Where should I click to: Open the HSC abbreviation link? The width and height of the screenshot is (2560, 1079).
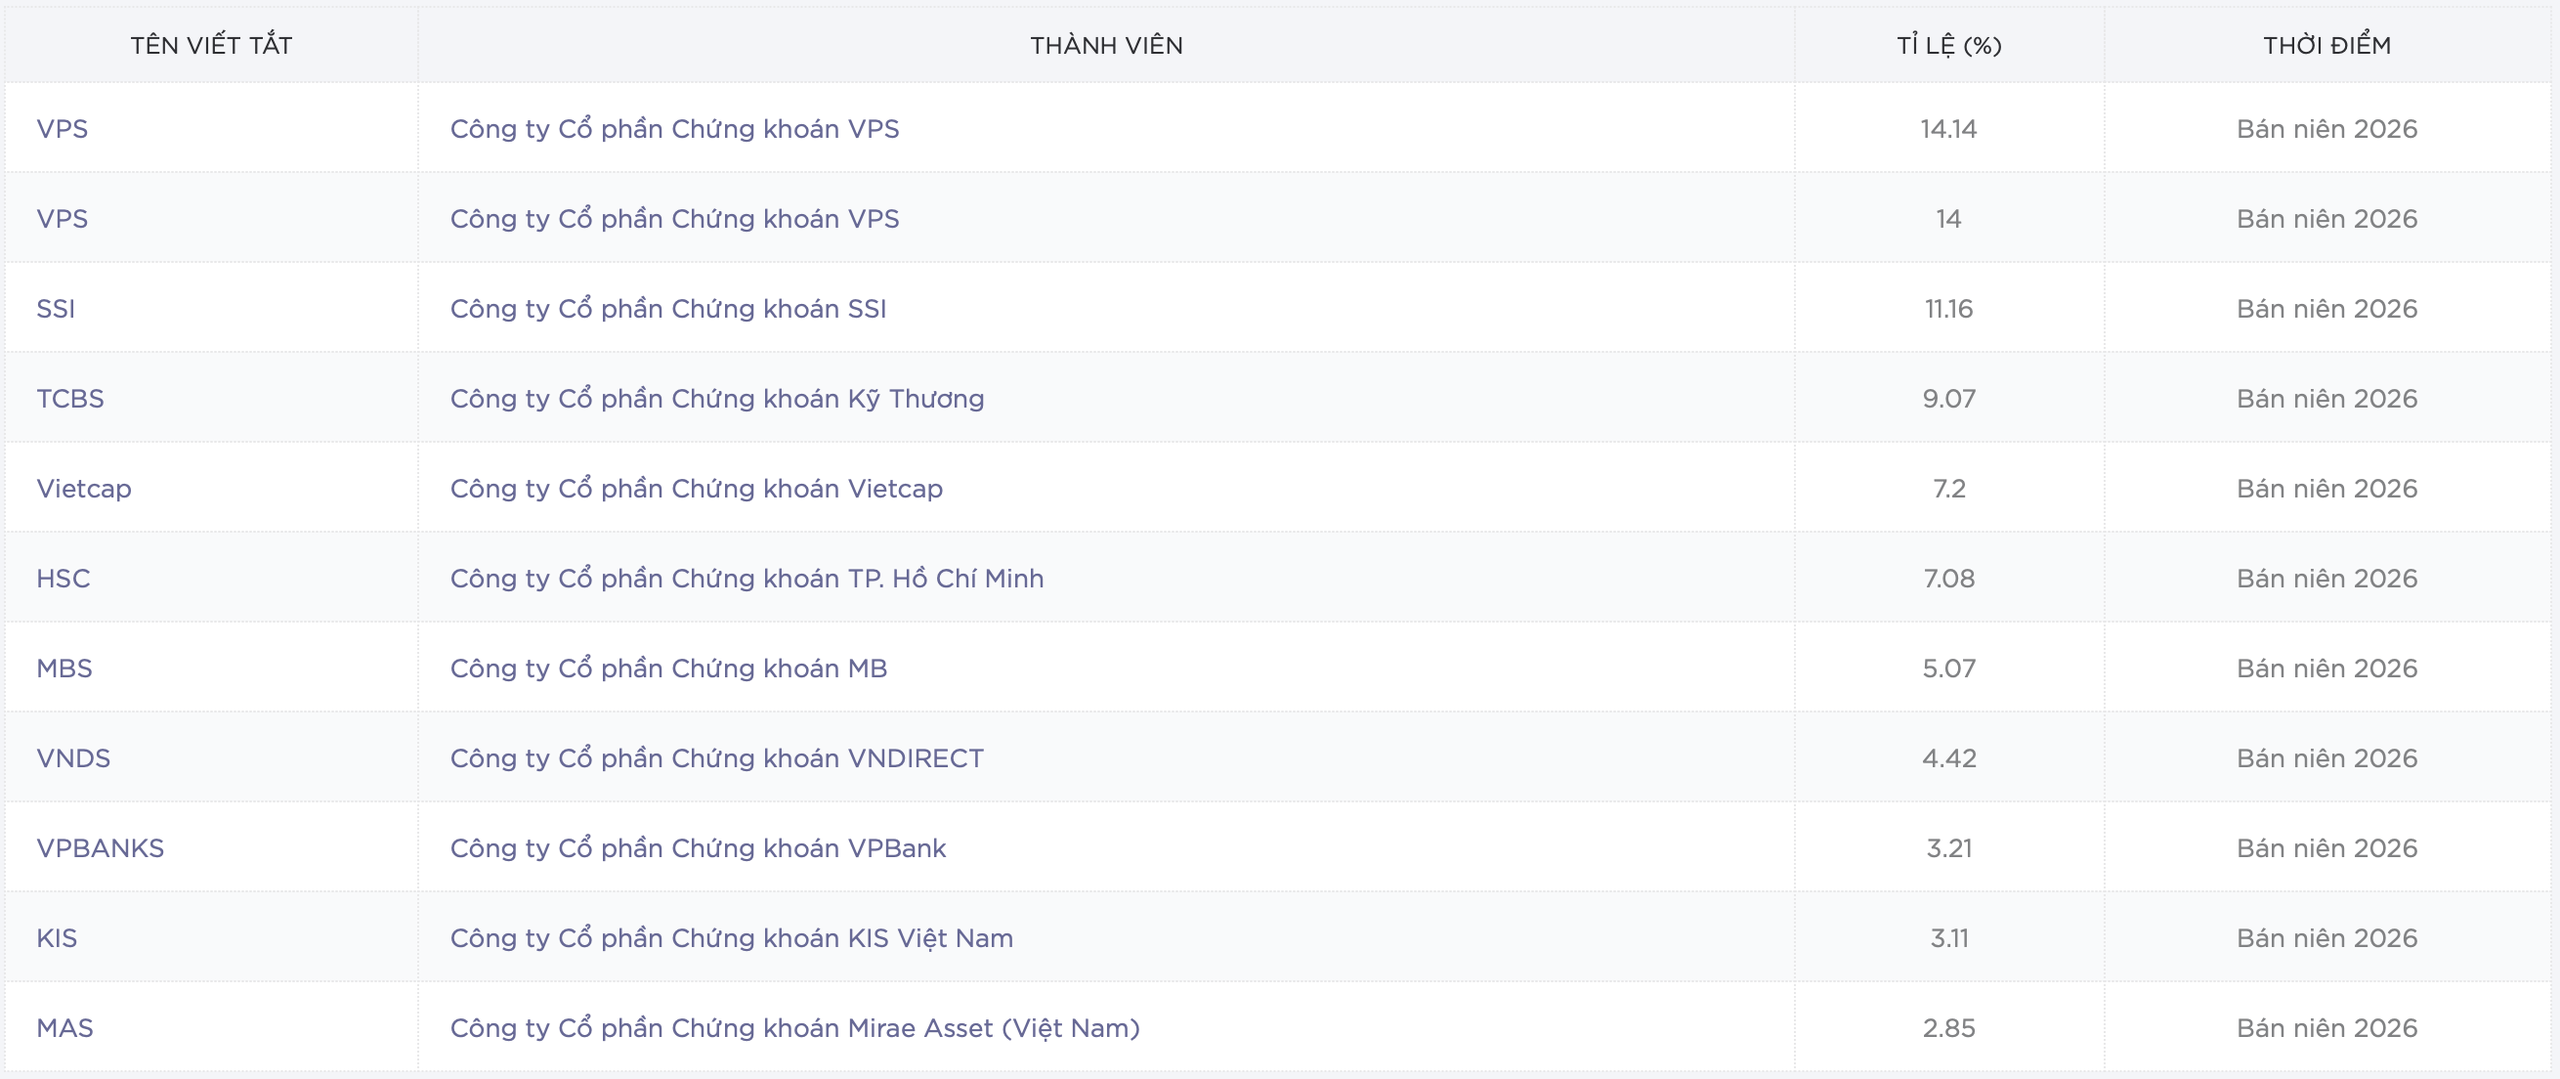pyautogui.click(x=63, y=578)
